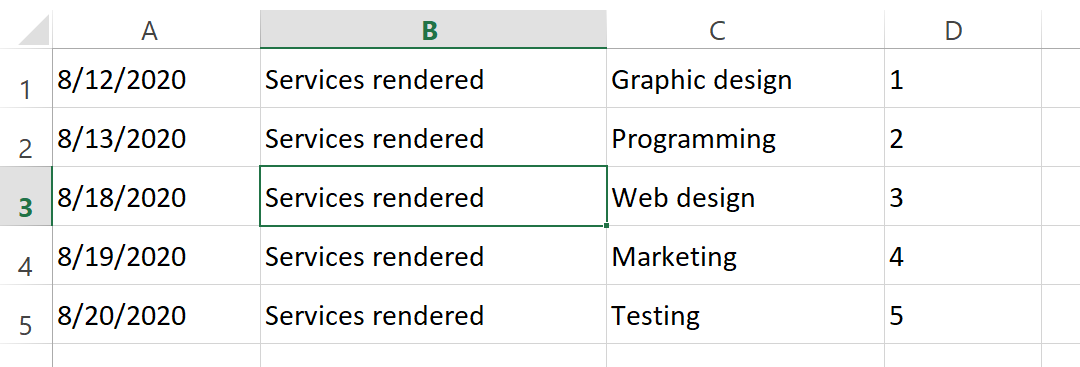
Task: Select row 4 header
Action: point(25,256)
